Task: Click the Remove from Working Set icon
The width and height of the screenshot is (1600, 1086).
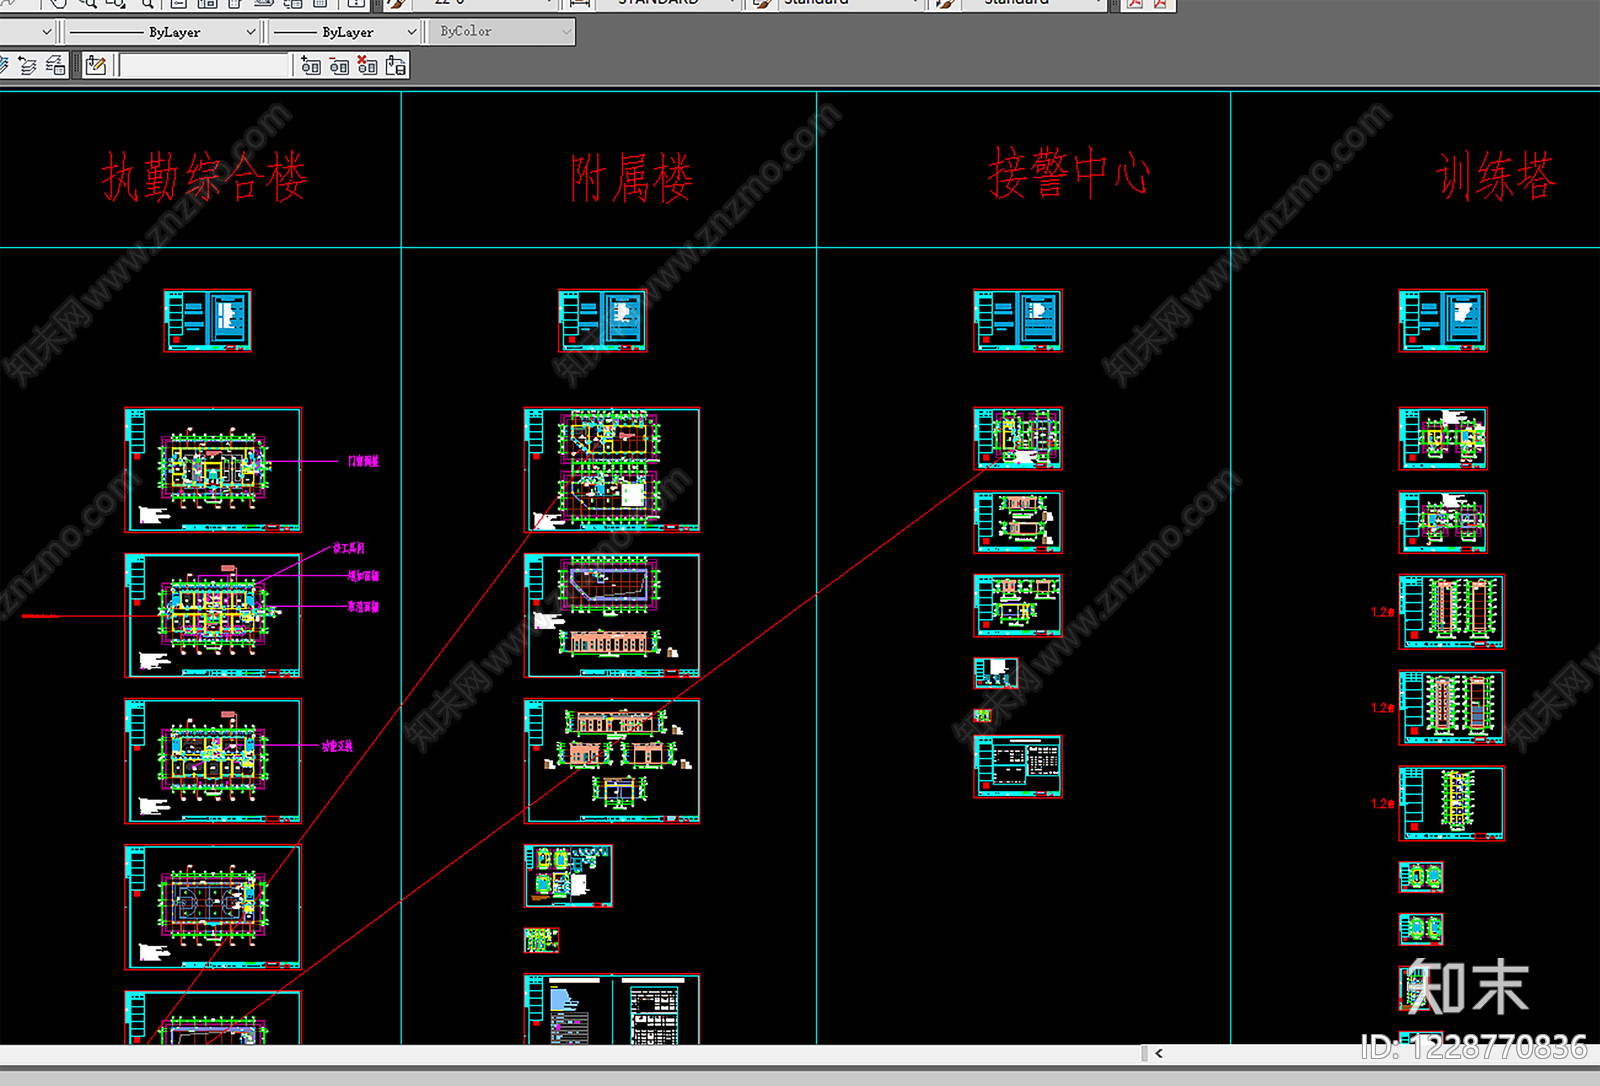Action: pyautogui.click(x=339, y=66)
